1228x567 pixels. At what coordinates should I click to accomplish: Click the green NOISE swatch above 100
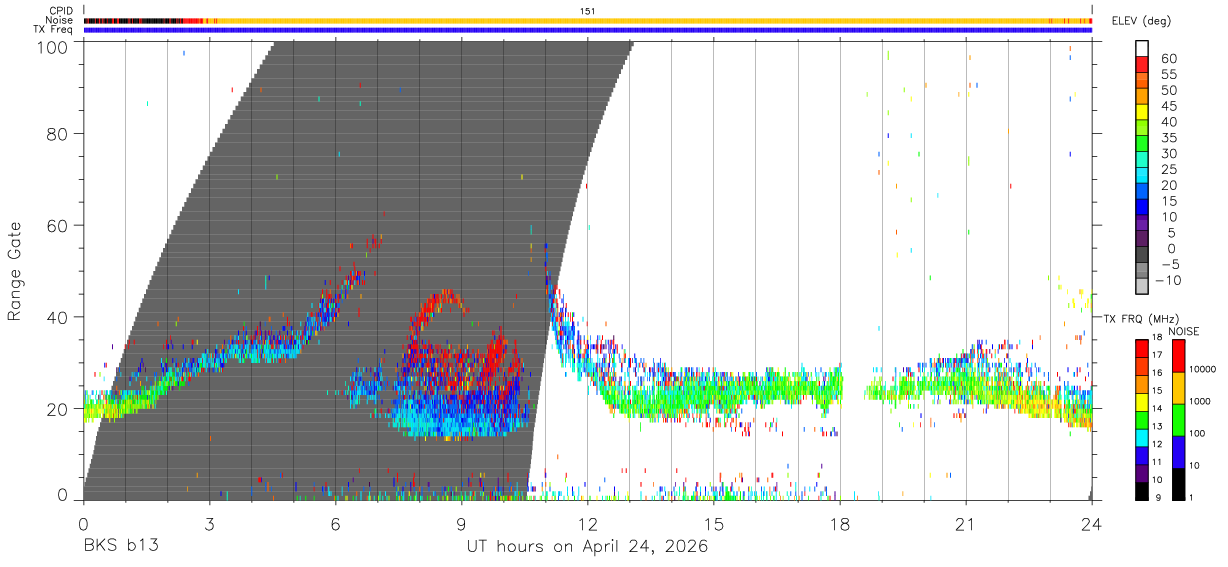[x=1179, y=420]
